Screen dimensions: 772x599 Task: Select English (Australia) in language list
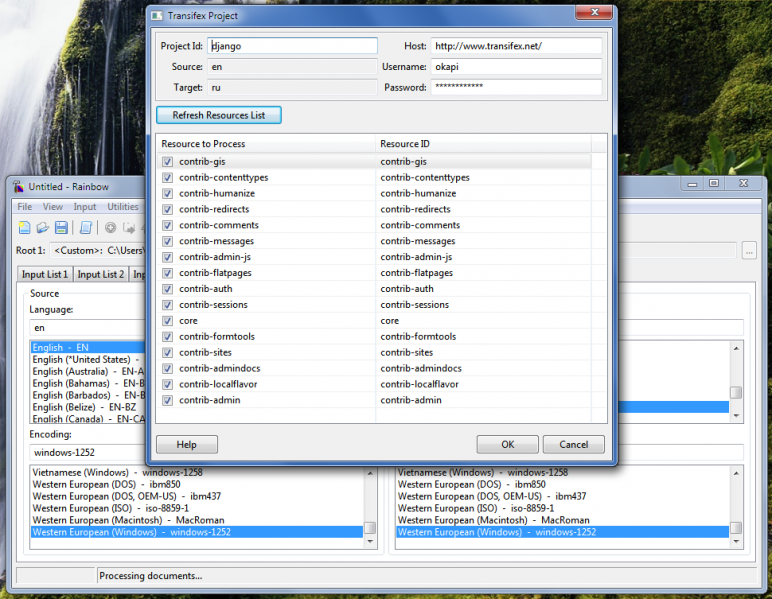pos(89,372)
